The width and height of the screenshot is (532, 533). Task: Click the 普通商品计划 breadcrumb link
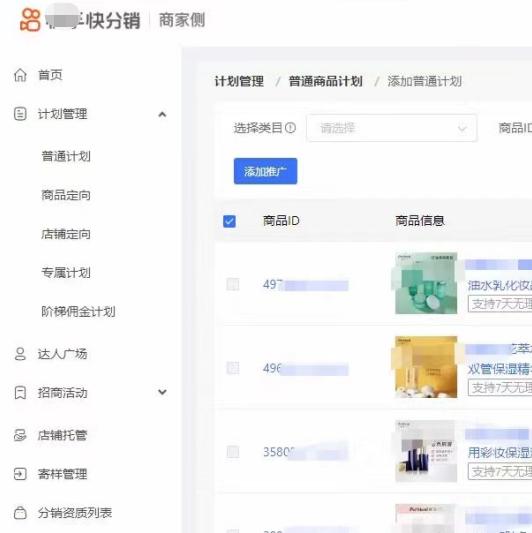click(x=326, y=81)
